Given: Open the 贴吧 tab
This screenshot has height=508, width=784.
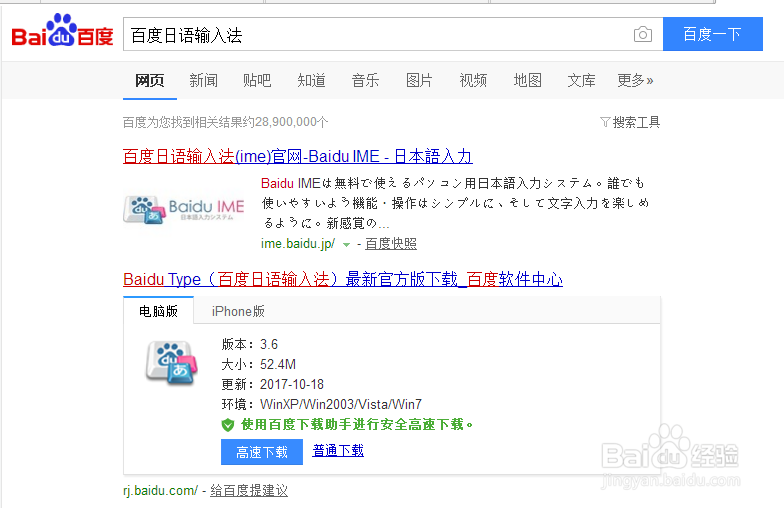Looking at the screenshot, I should [x=257, y=80].
